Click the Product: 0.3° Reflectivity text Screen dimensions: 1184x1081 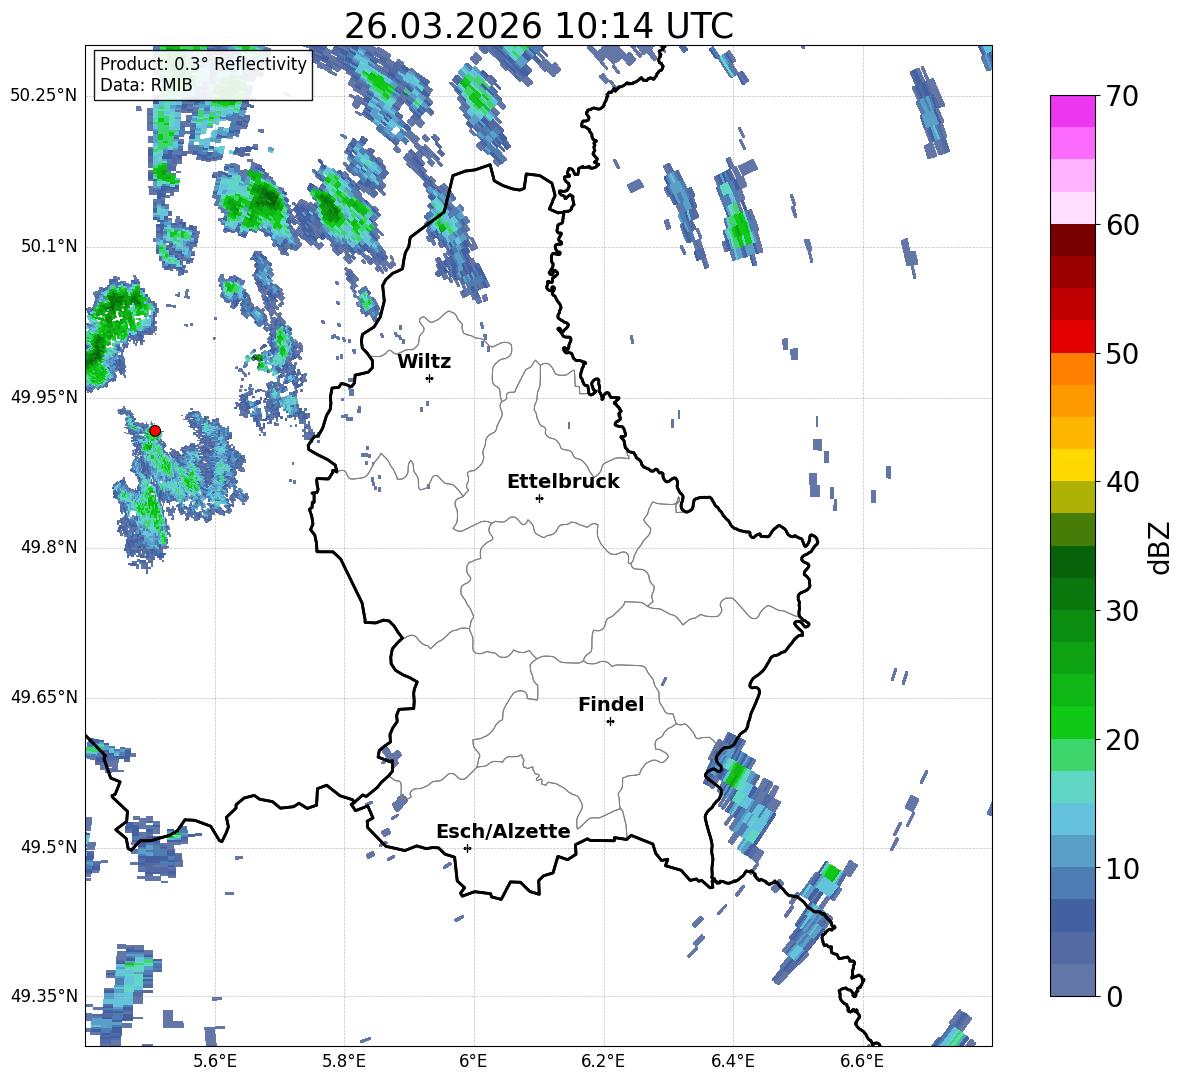(203, 64)
